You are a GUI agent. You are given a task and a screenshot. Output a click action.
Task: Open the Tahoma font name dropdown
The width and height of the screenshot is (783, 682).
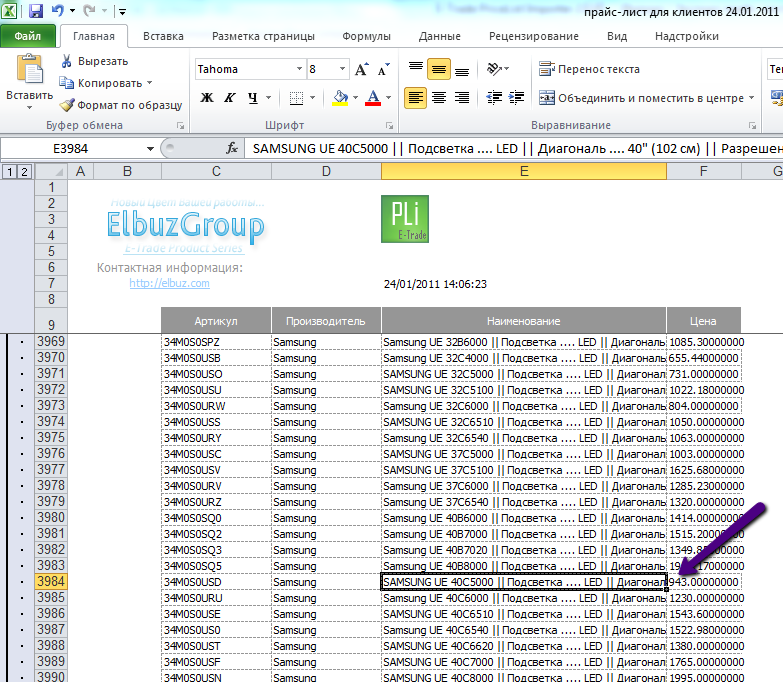point(299,69)
